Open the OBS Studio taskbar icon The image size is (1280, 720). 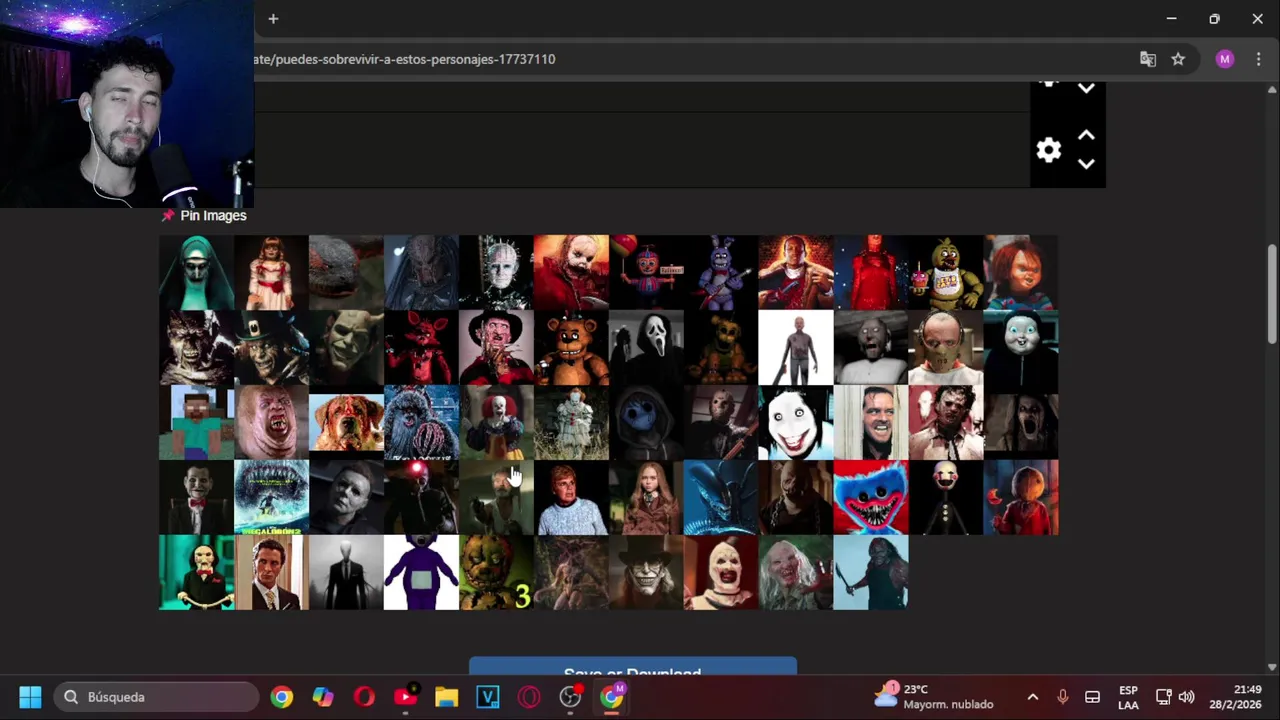point(570,697)
